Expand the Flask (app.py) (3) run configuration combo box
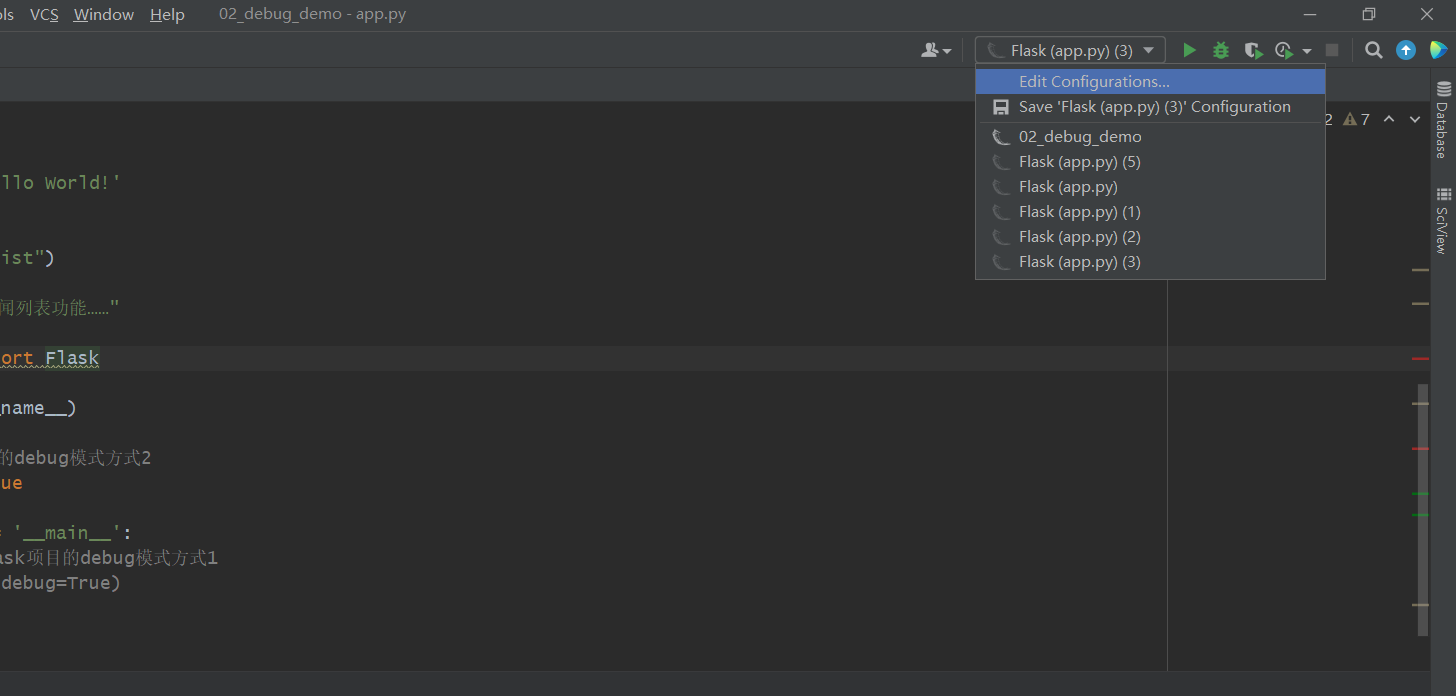The image size is (1456, 696). (x=1070, y=50)
